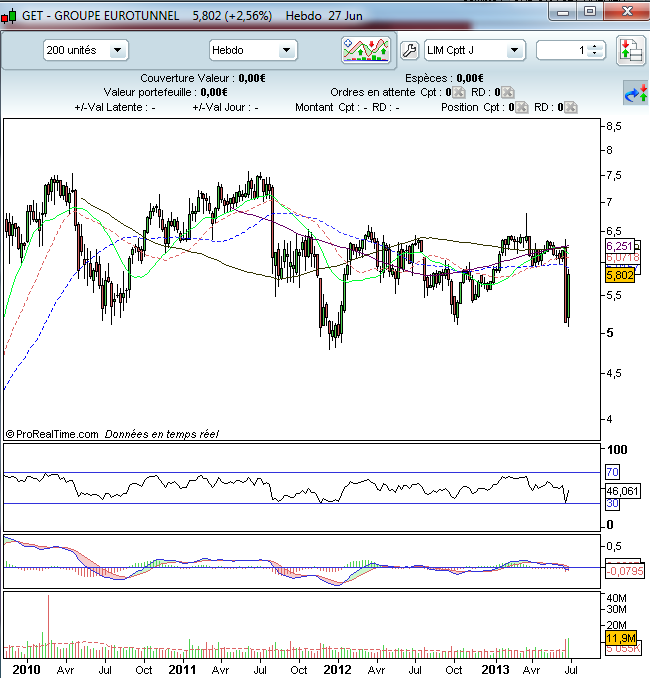Maximize the chart window
The width and height of the screenshot is (650, 678).
tap(590, 12)
